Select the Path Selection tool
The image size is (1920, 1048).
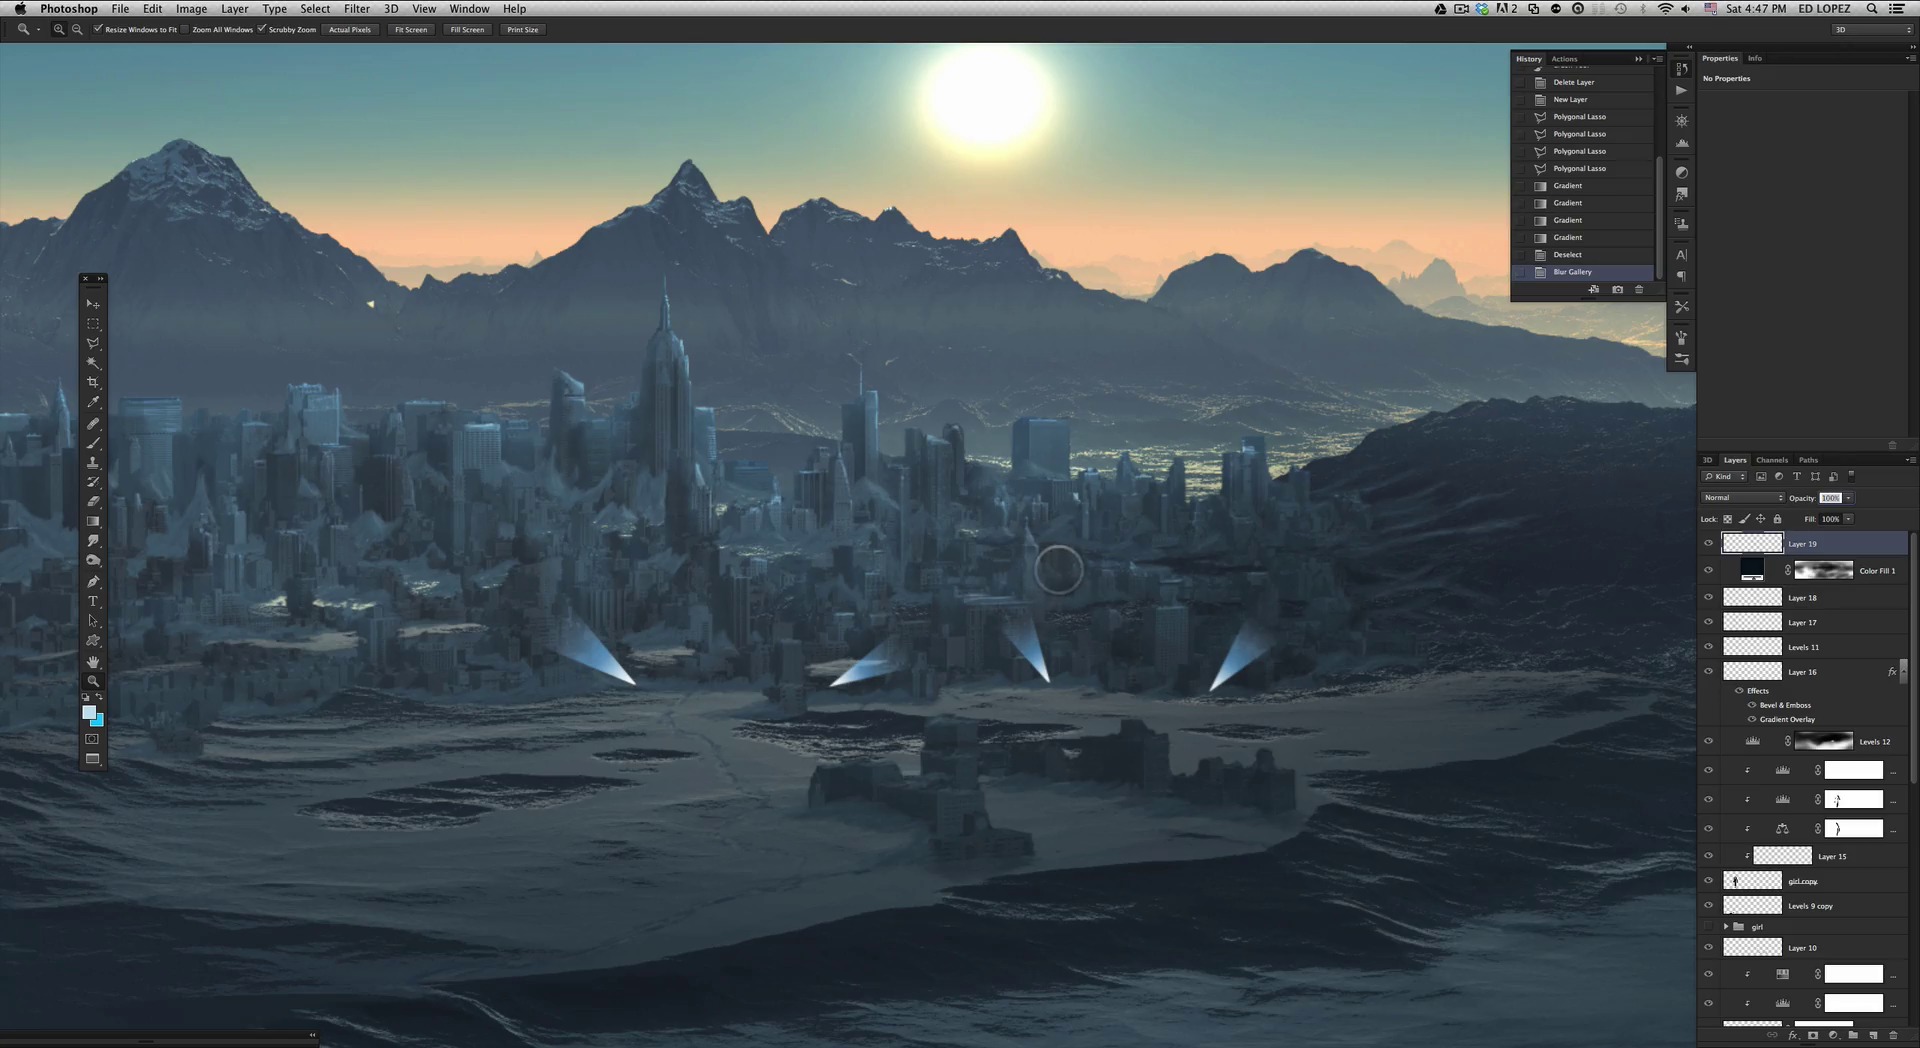coord(93,621)
